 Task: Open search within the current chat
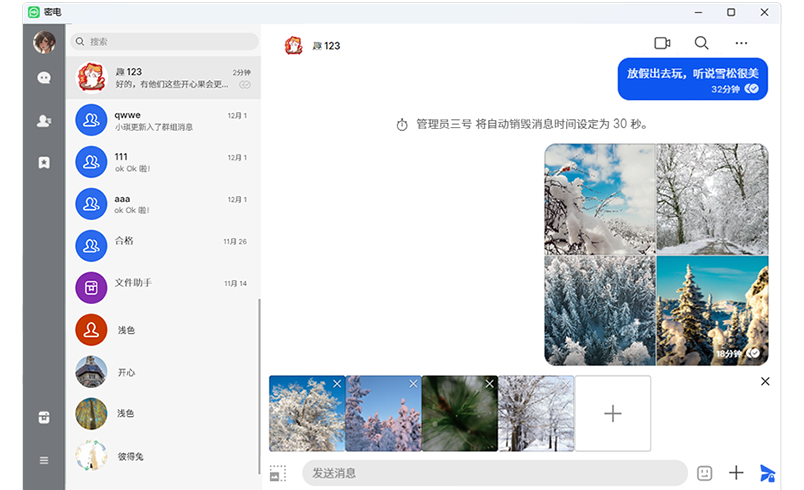click(702, 43)
